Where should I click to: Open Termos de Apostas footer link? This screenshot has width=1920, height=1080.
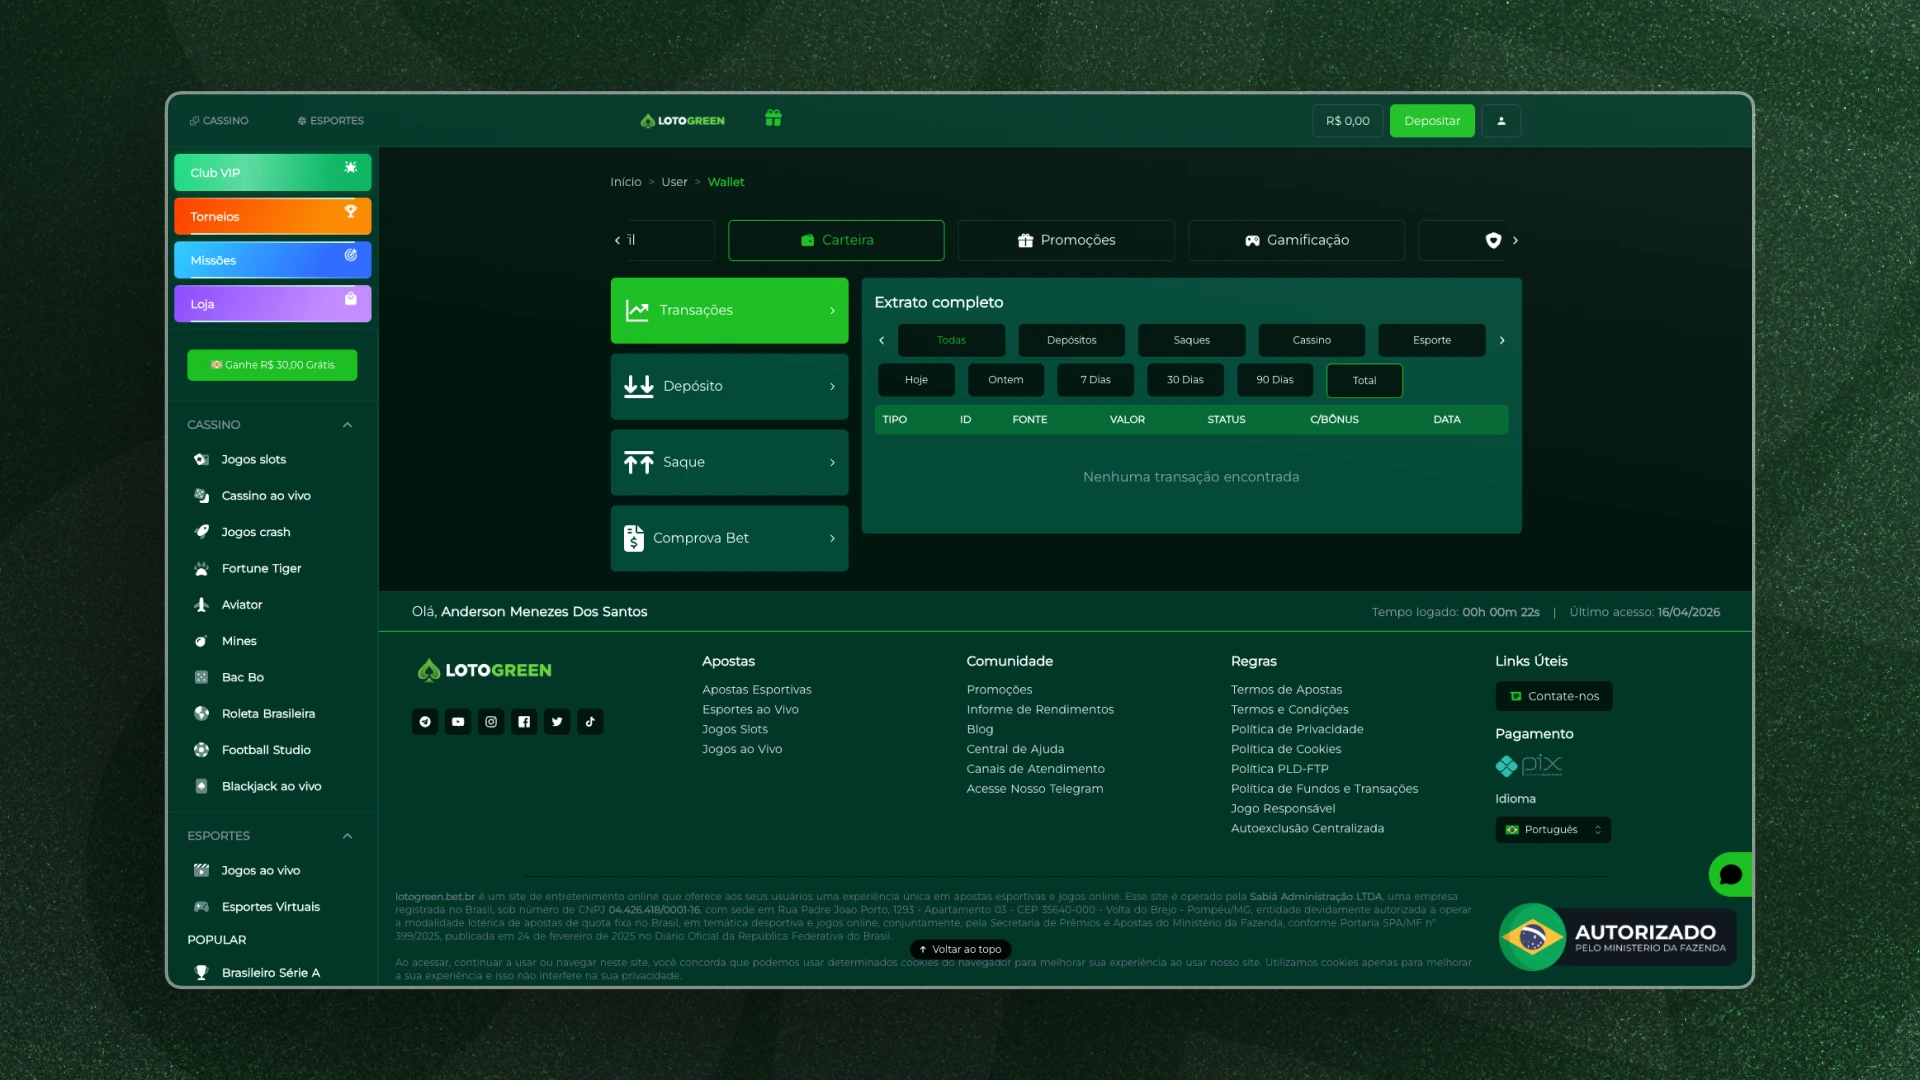pos(1286,690)
